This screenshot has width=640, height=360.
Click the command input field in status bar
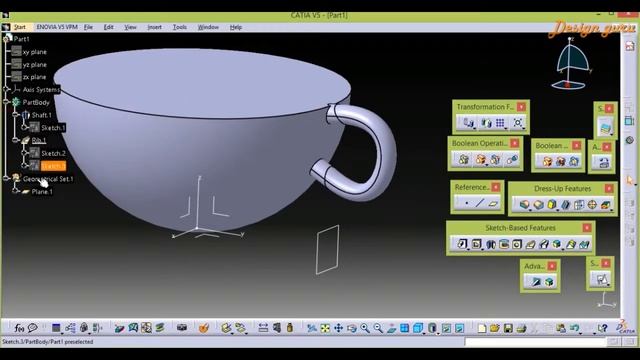[x=537, y=342]
